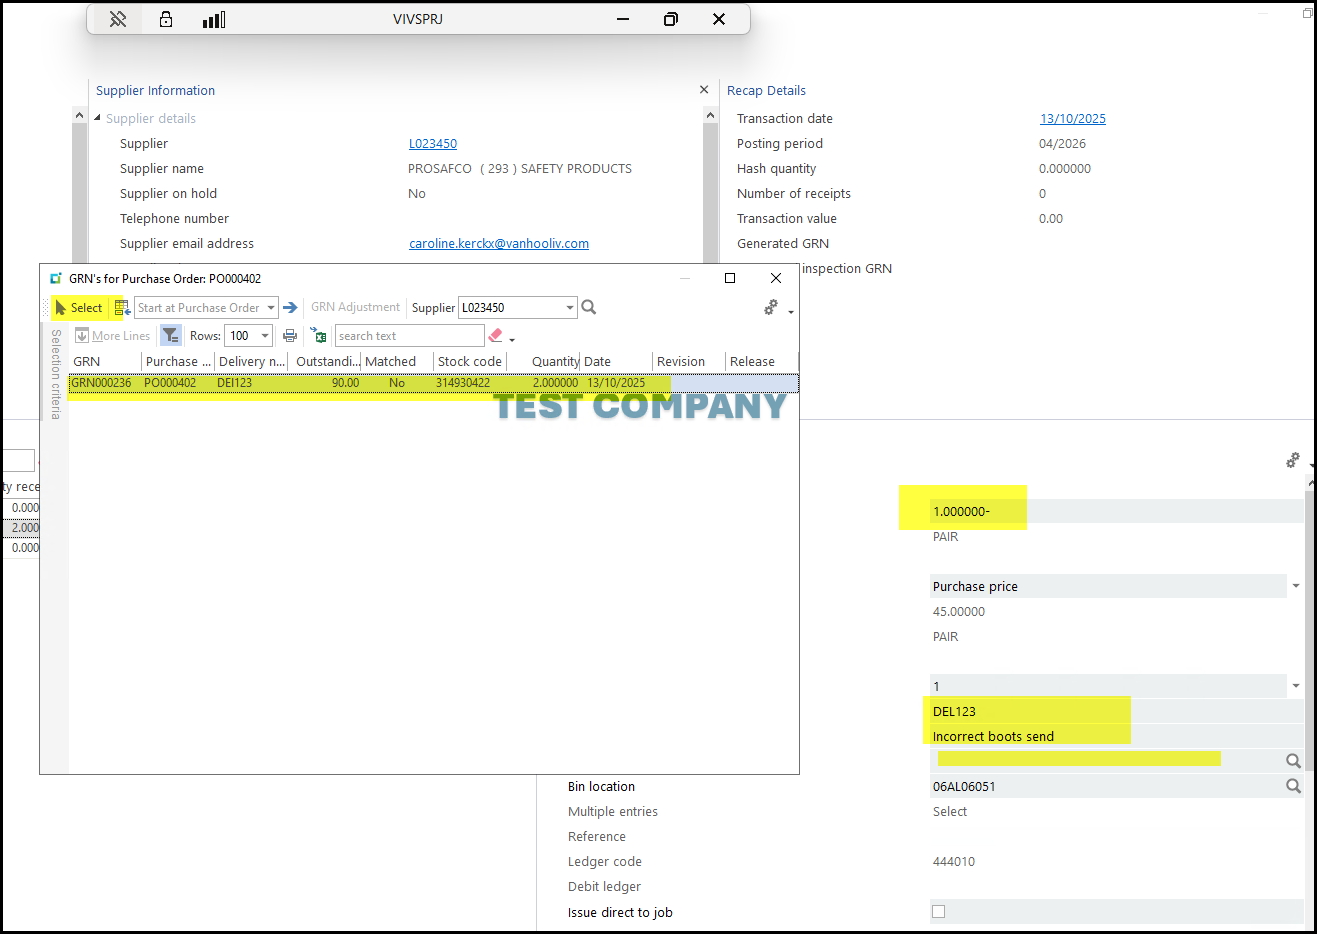The width and height of the screenshot is (1317, 934).
Task: Click the supplier email address link
Action: (498, 244)
